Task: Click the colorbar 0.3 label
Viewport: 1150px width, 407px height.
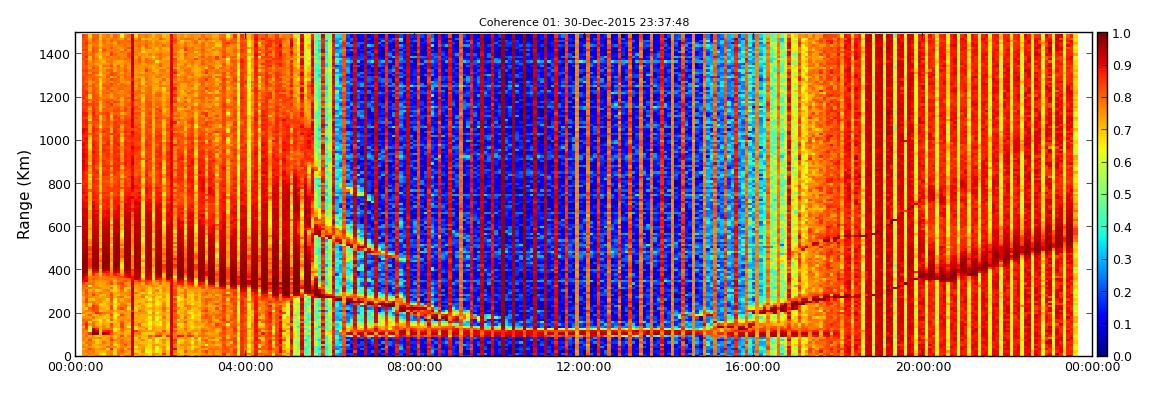Action: pos(1123,260)
